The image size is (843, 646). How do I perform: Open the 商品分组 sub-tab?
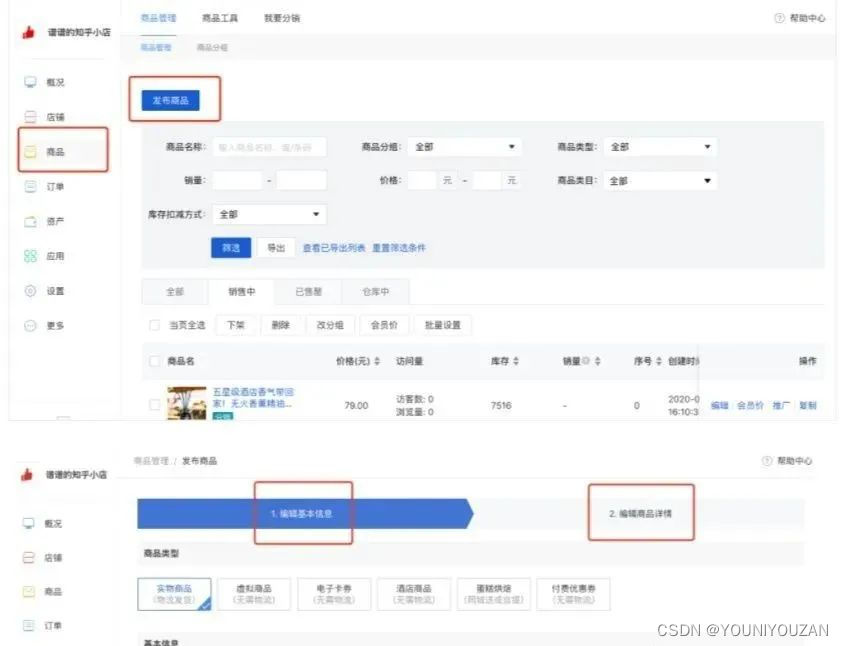click(212, 47)
